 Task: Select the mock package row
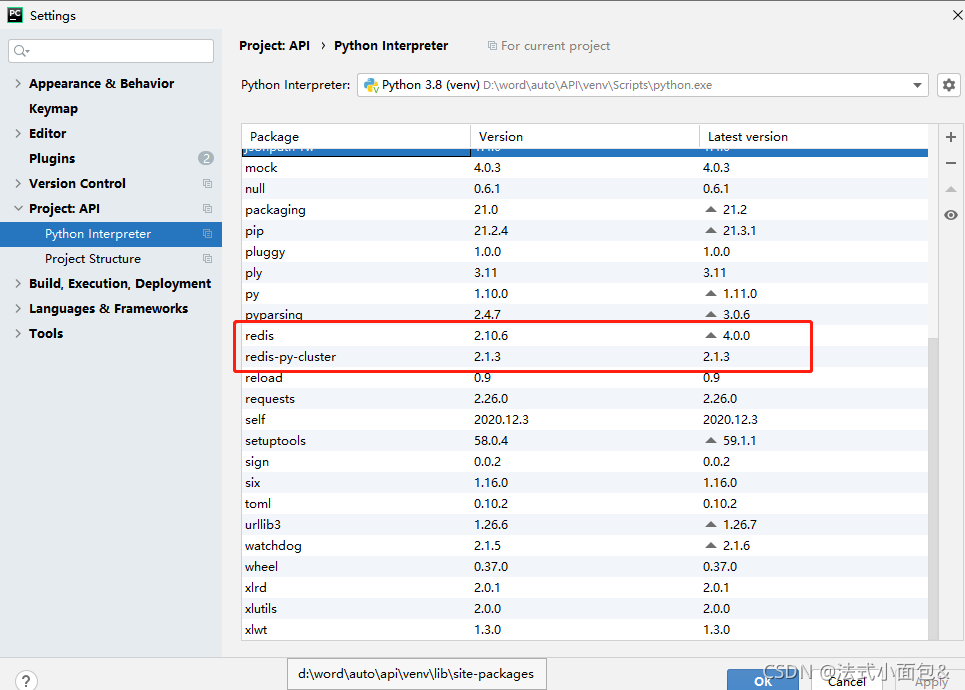click(585, 167)
